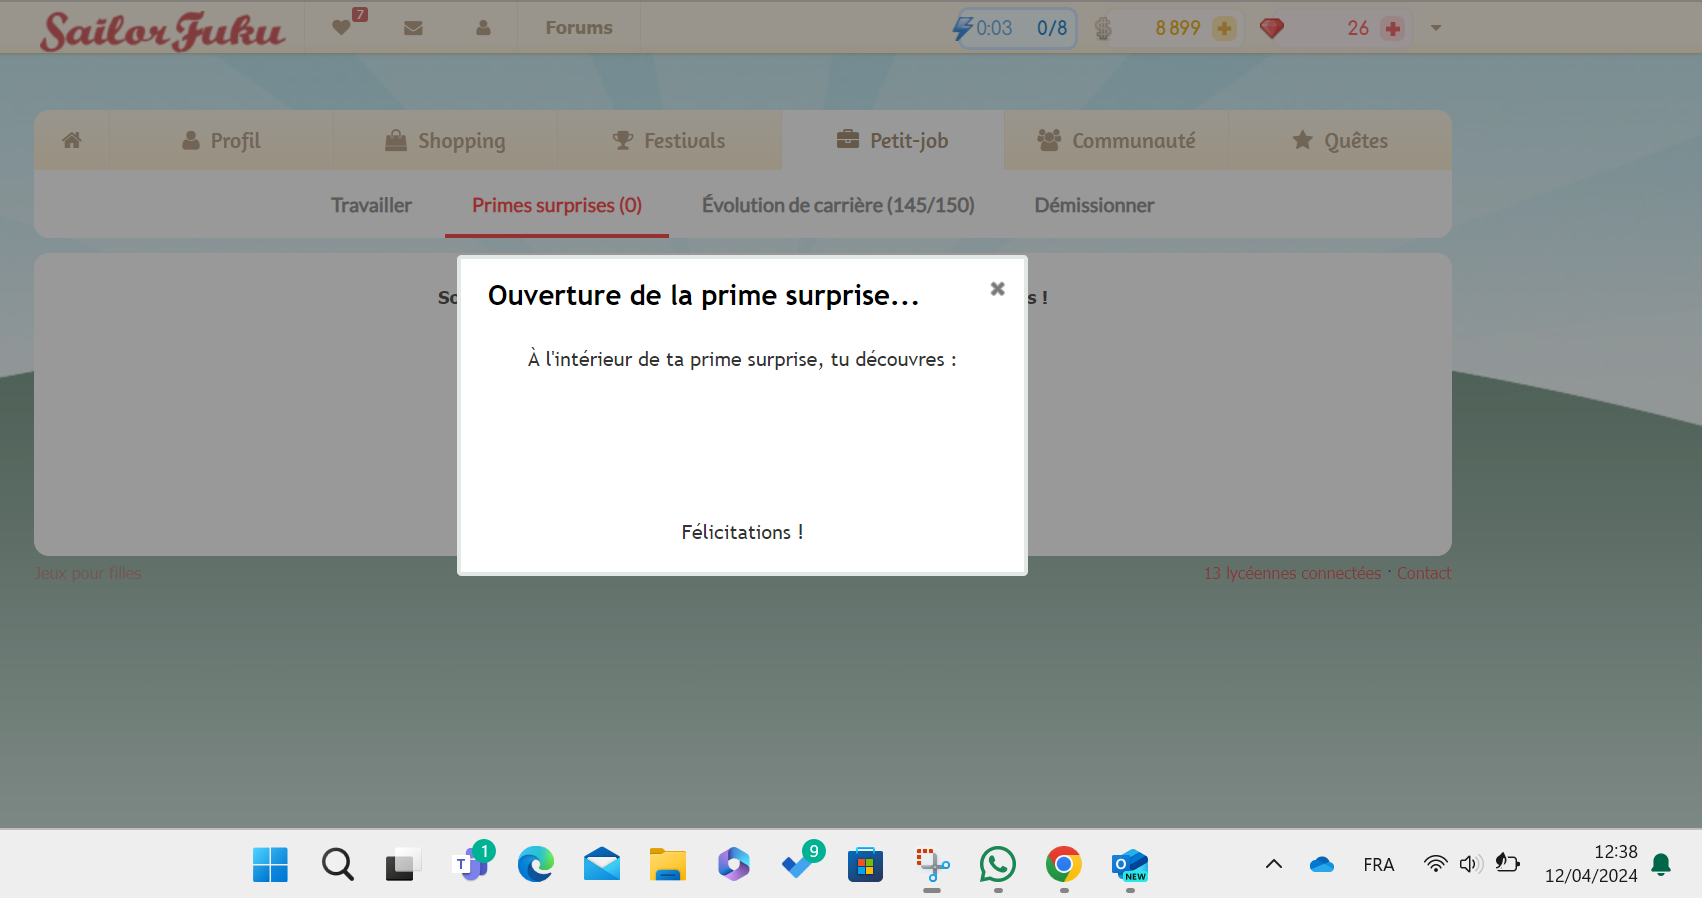Launch Microsoft Edge from taskbar
The height and width of the screenshot is (898, 1702).
pyautogui.click(x=535, y=864)
